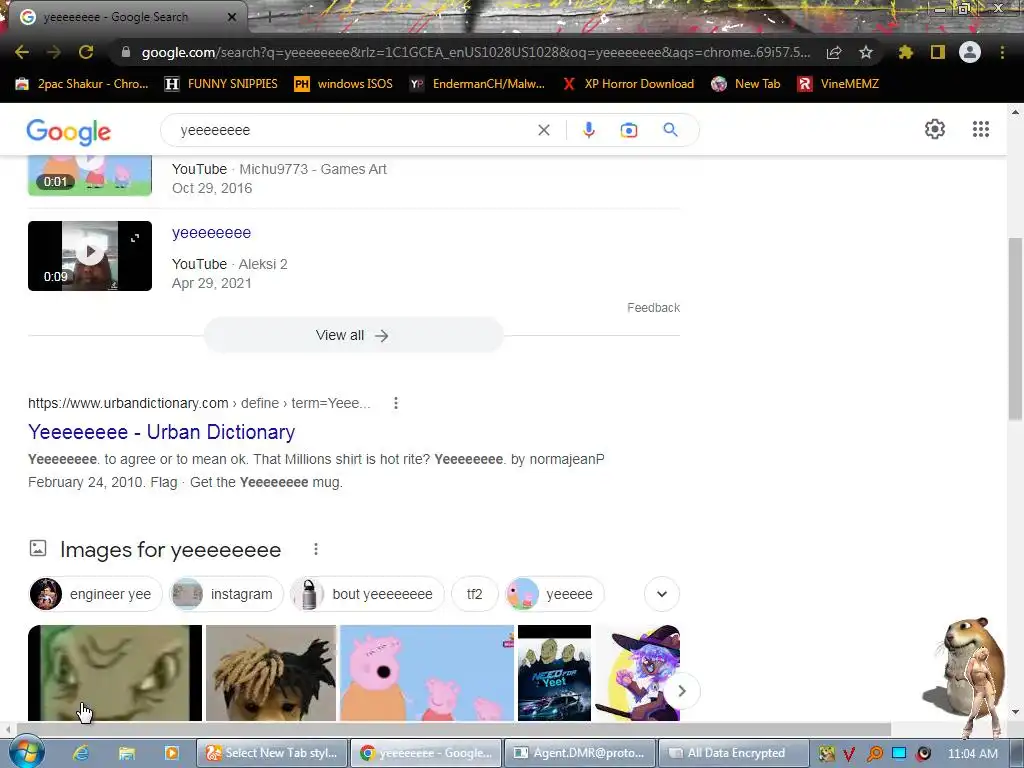Open the dreadlocks hair image thumbnail
The image size is (1024, 768).
271,673
